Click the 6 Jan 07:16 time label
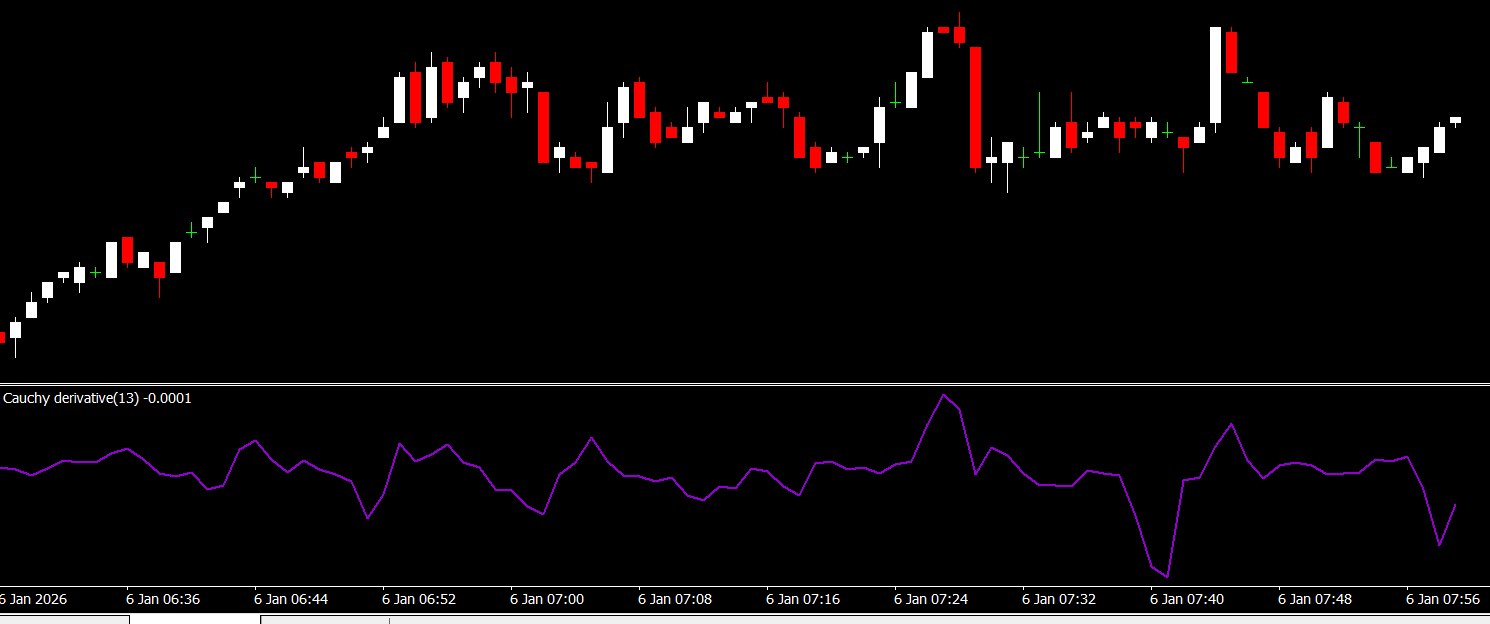1490x624 pixels. 803,599
